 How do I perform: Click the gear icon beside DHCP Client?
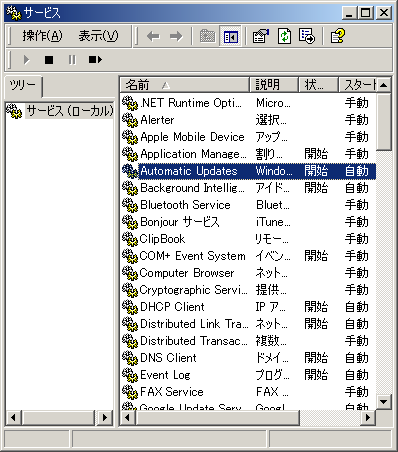point(130,307)
